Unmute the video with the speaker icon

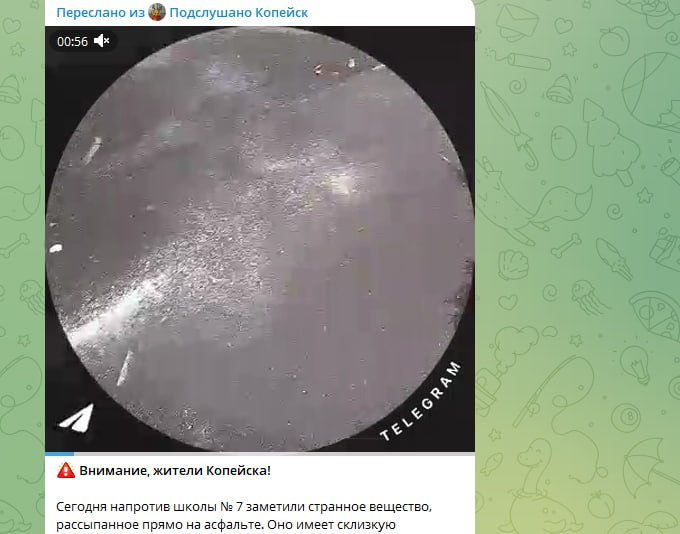pyautogui.click(x=101, y=41)
